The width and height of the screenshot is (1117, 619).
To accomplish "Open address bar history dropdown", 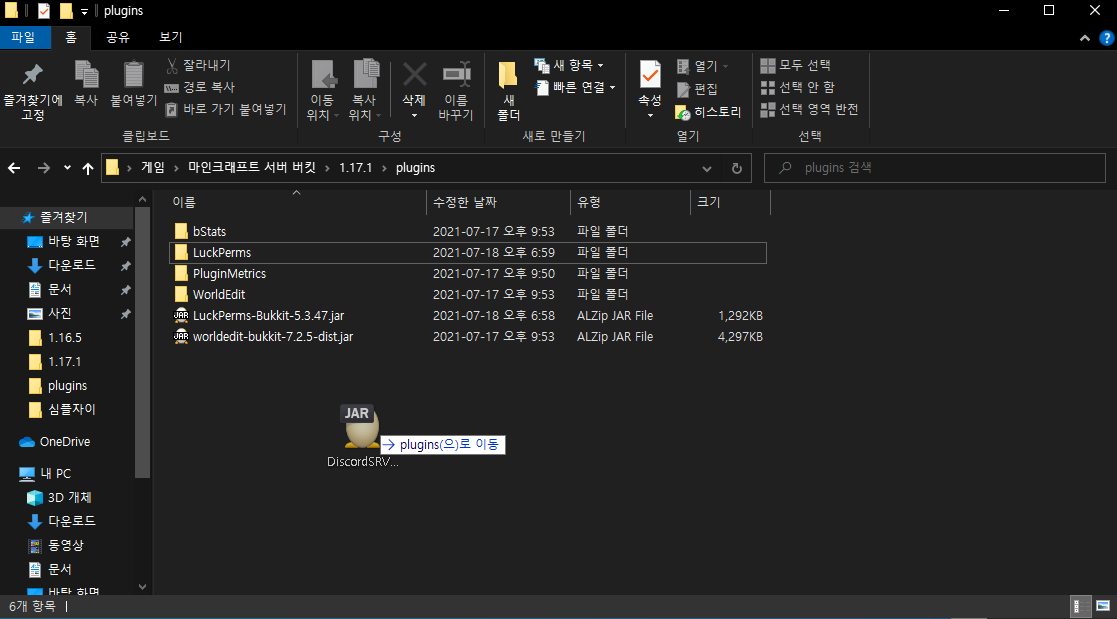I will [707, 169].
